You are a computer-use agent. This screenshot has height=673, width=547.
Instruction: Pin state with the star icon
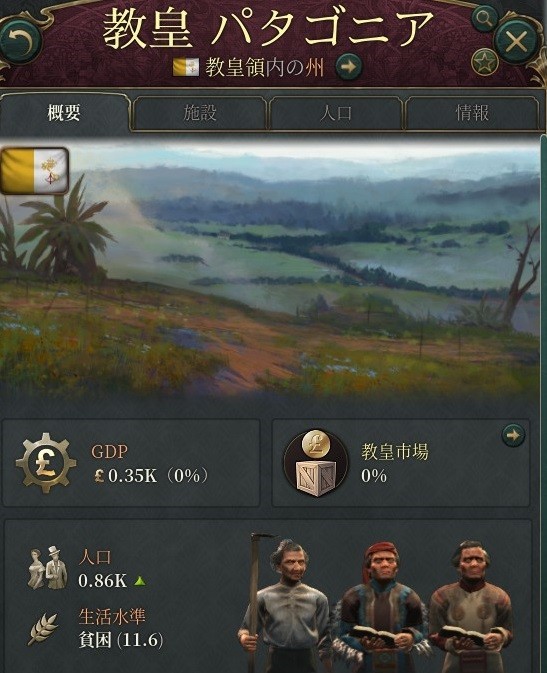pyautogui.click(x=484, y=63)
